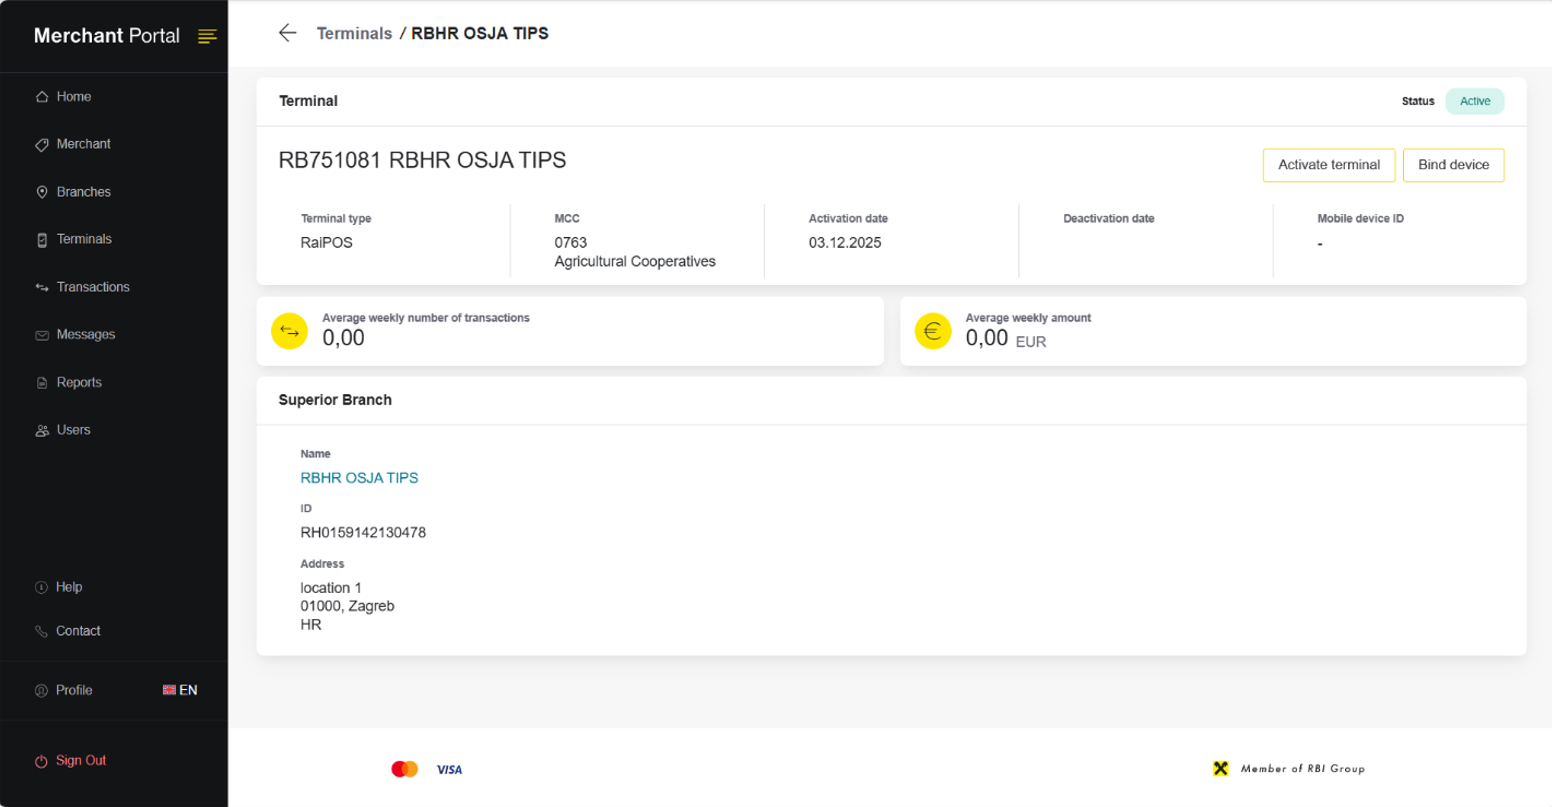Click the Mobile device ID label
This screenshot has width=1552, height=807.
tap(1361, 219)
